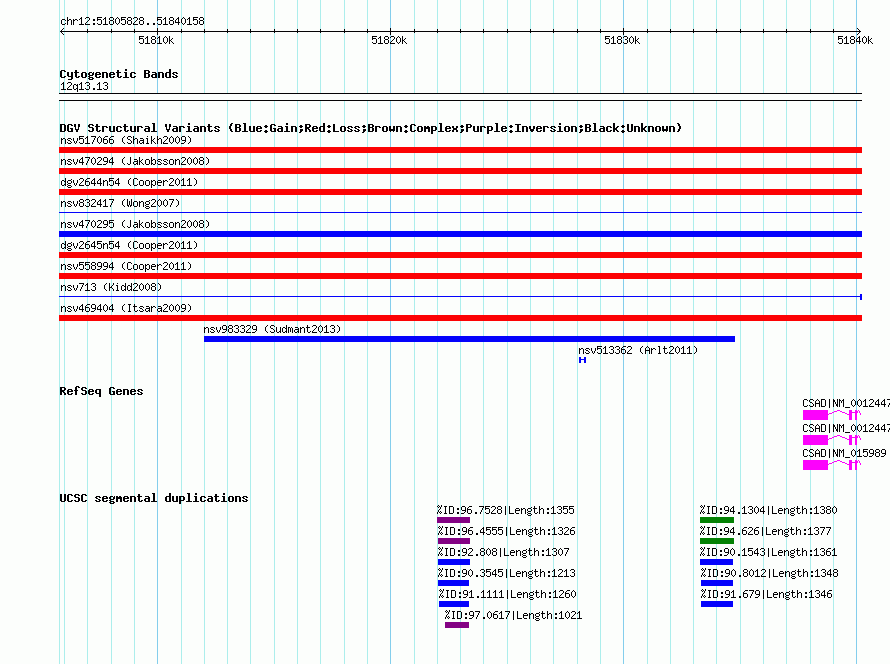The image size is (890, 664).
Task: Click the 12q13.13 band label
Action: [x=84, y=86]
